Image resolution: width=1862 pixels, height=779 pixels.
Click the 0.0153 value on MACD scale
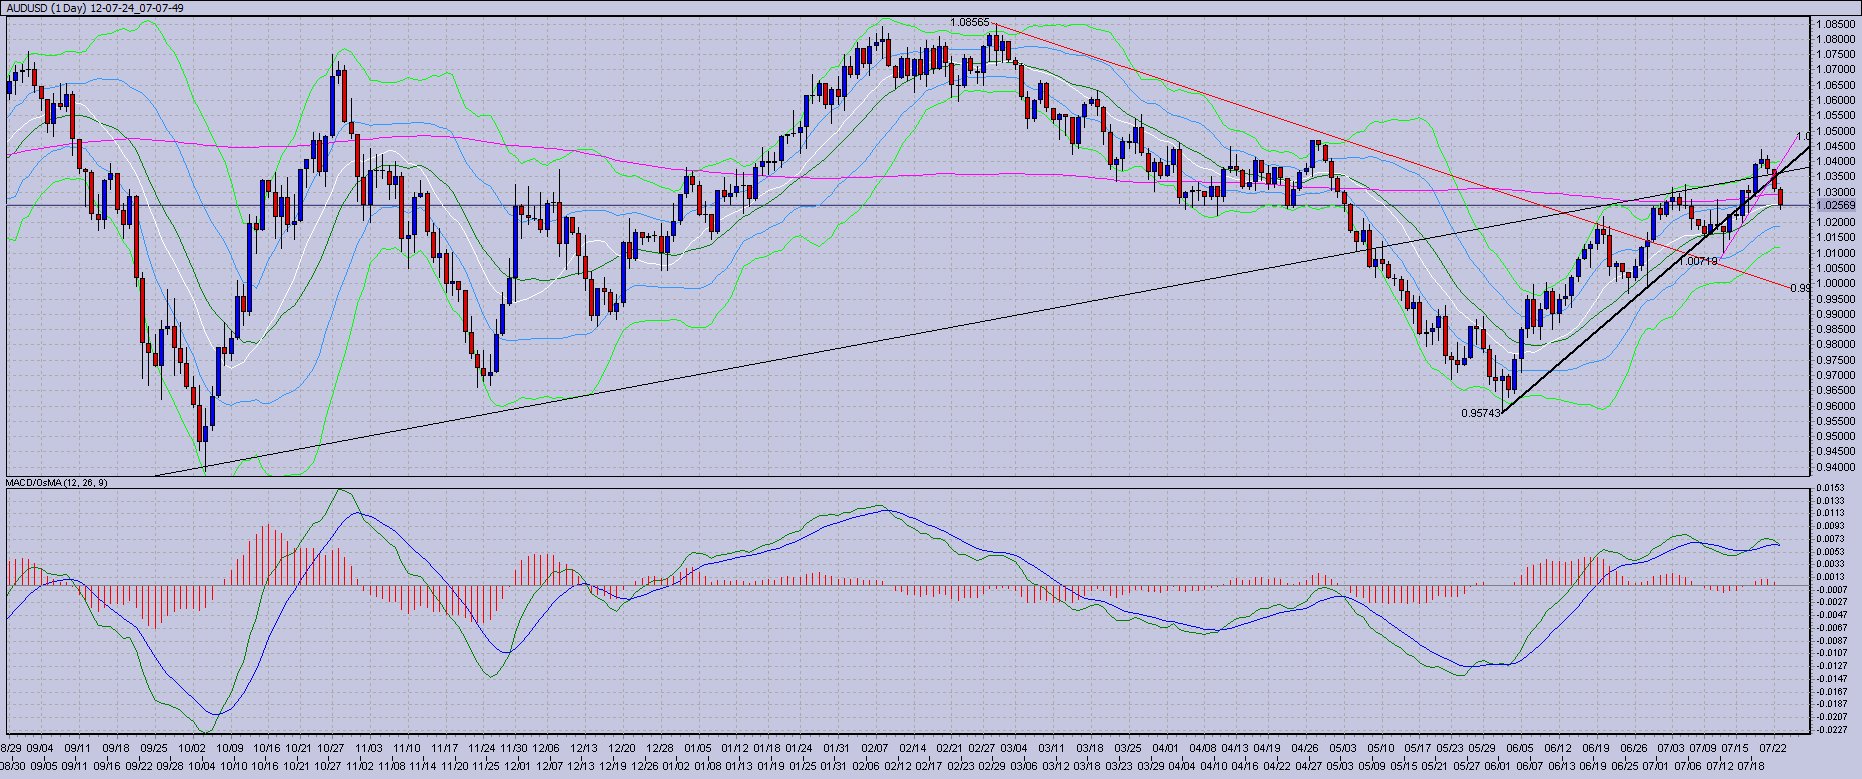pos(1831,488)
